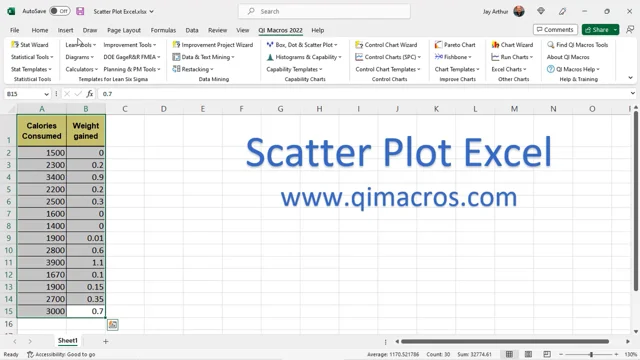This screenshot has height=360, width=640.
Task: Expand Capability Templates dropdown
Action: (294, 69)
